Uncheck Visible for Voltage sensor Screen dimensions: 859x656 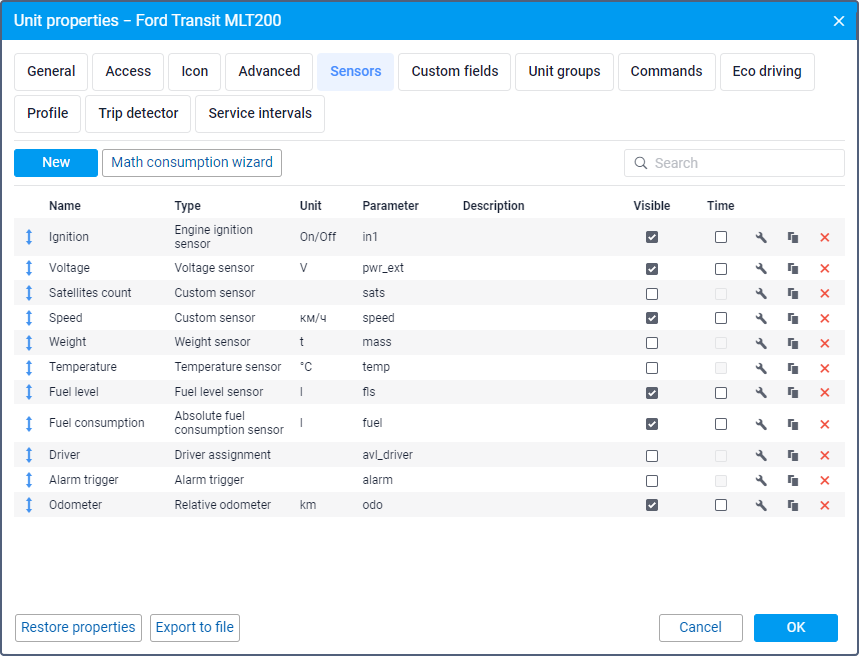tap(652, 269)
